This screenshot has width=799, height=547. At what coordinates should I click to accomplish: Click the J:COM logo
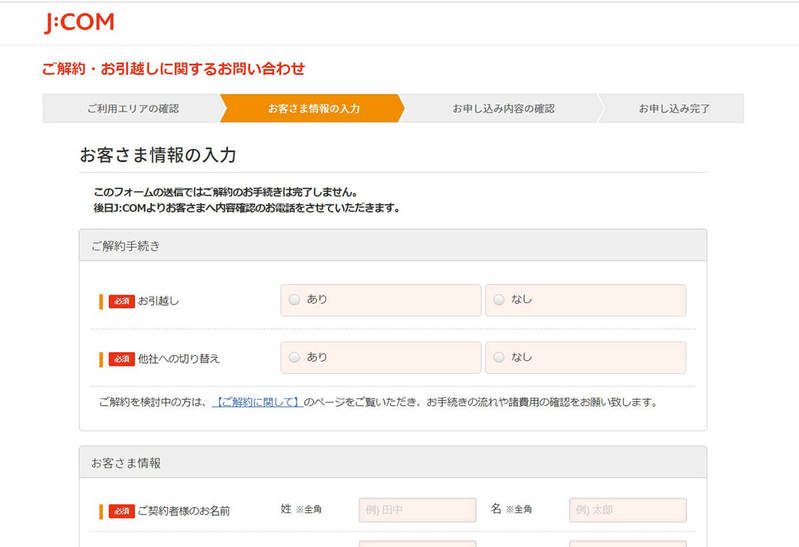[79, 22]
